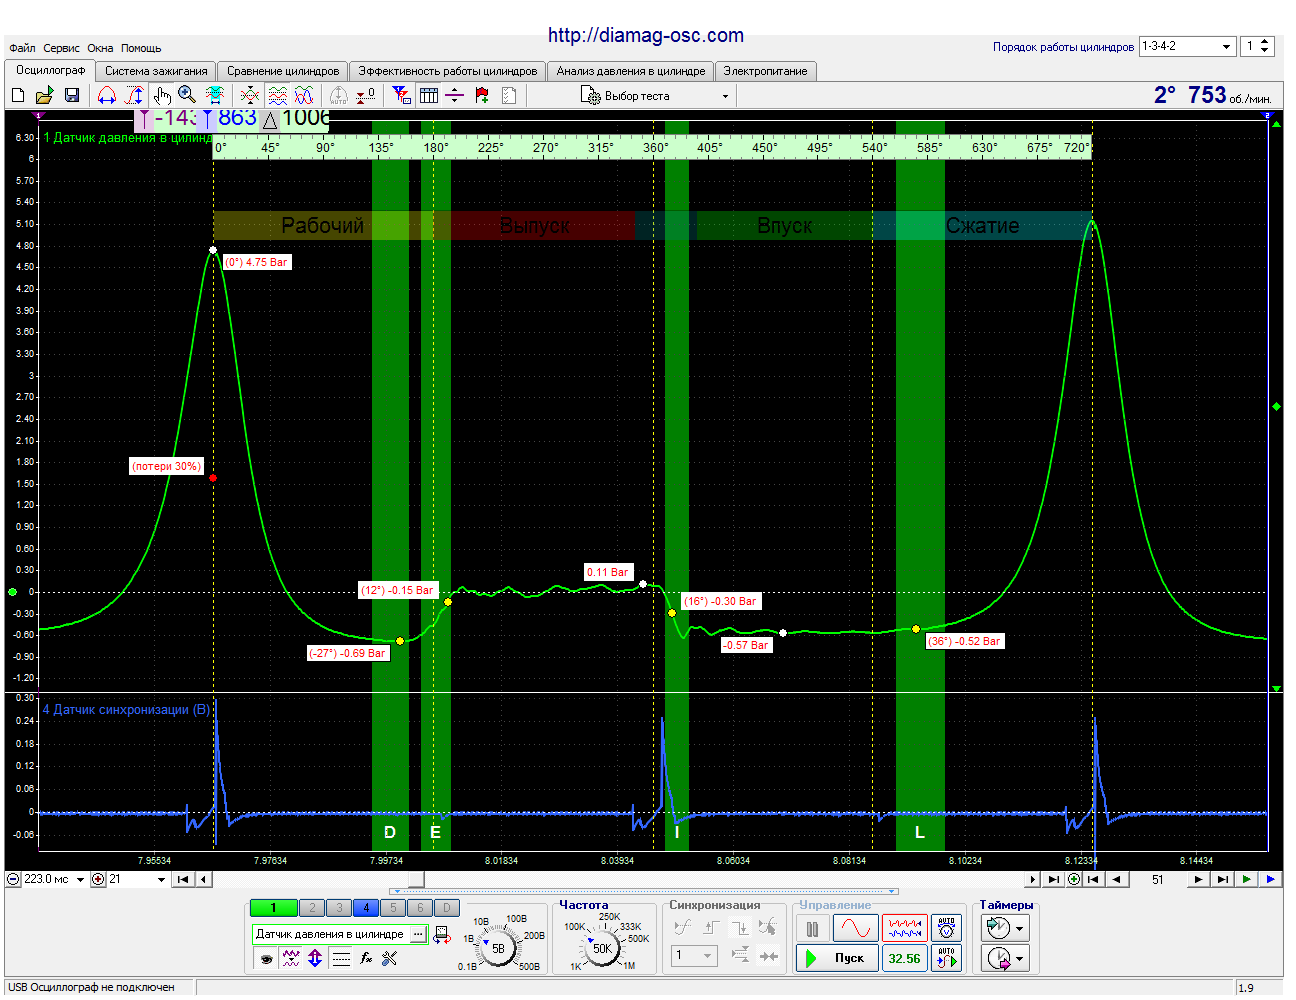The height and width of the screenshot is (1000, 1296).
Task: Click the Пуск start button
Action: click(x=837, y=958)
